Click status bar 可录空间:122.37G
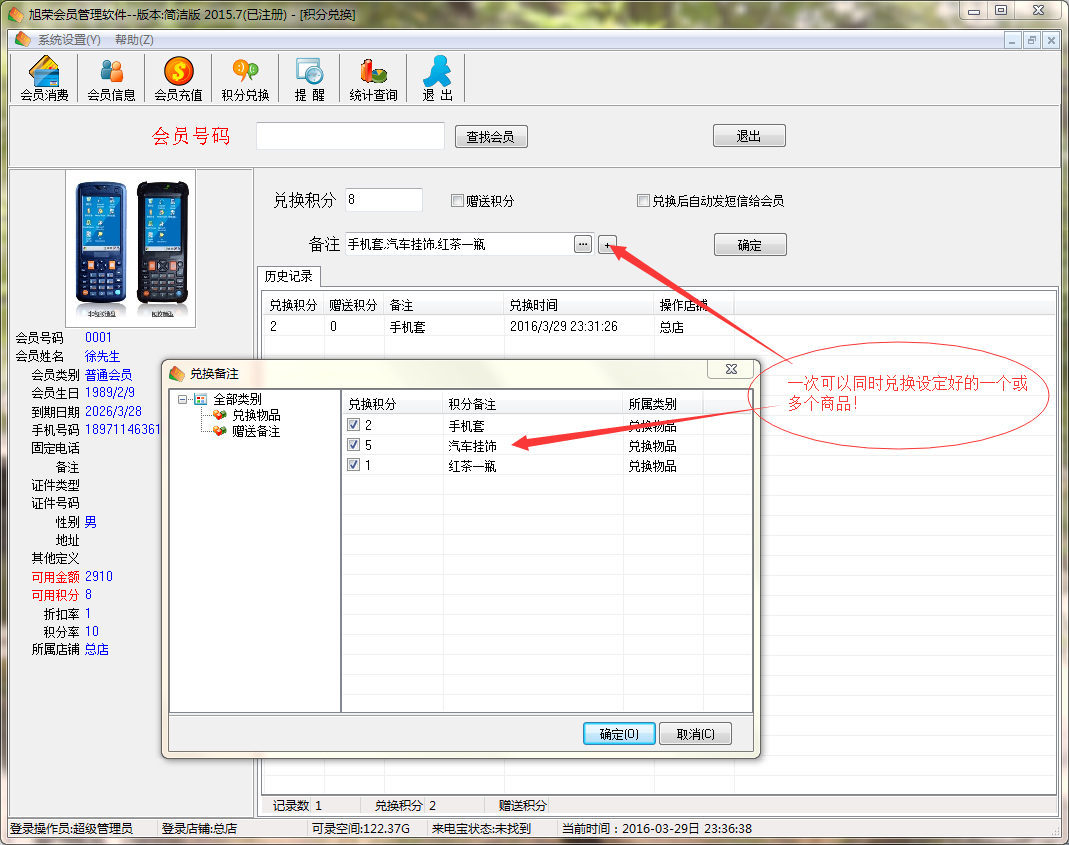The image size is (1069, 845). pos(361,828)
